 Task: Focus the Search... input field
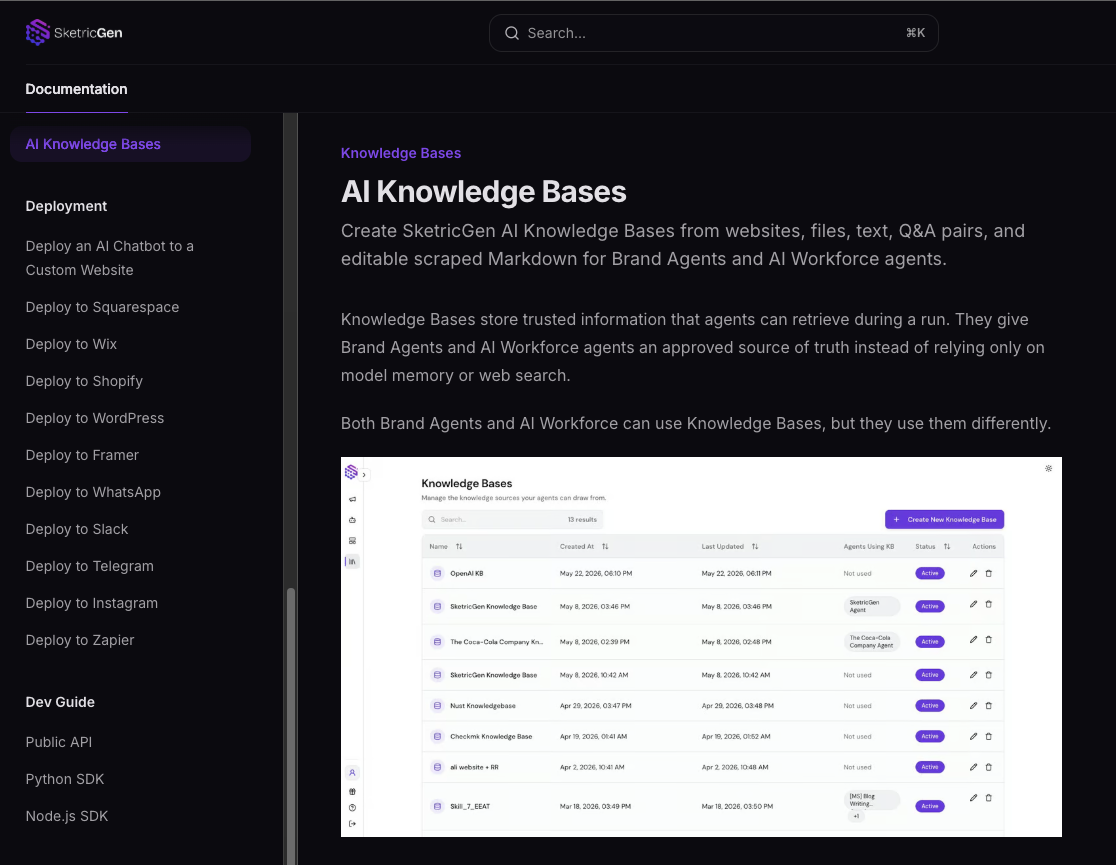click(713, 33)
